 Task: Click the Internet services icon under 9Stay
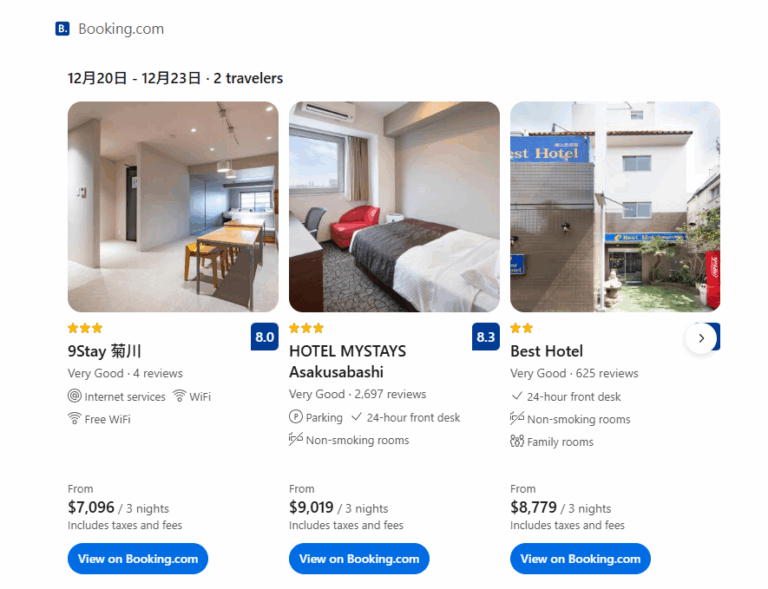(74, 396)
